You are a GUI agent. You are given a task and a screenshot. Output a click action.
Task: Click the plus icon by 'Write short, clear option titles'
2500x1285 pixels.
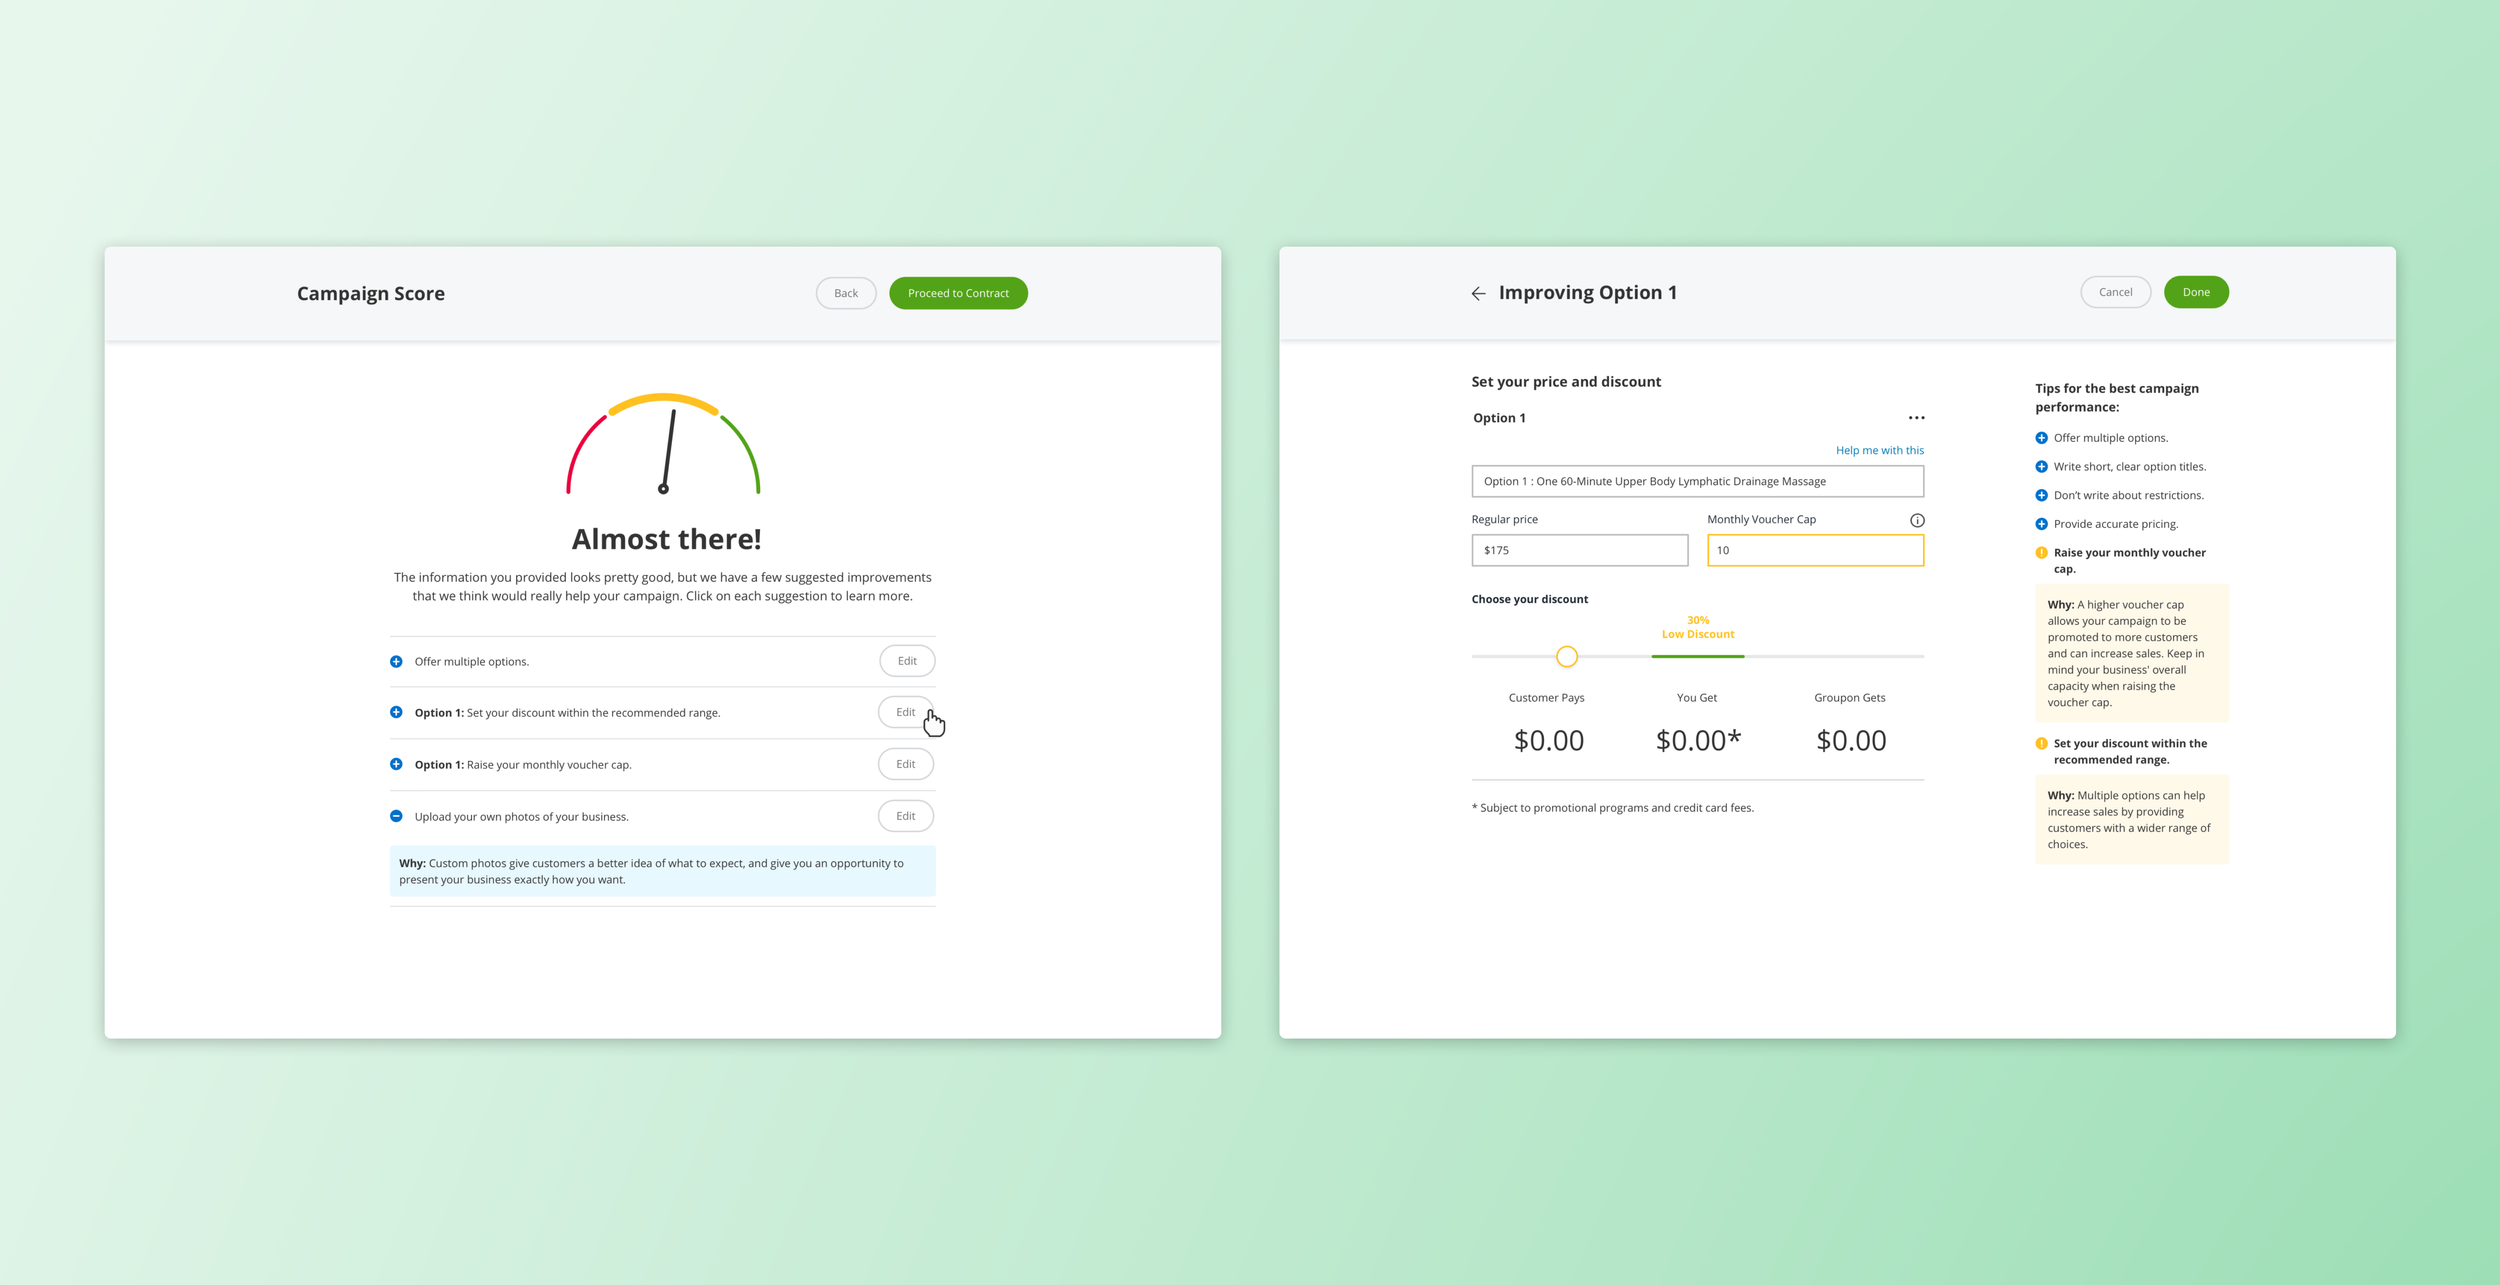point(2041,467)
